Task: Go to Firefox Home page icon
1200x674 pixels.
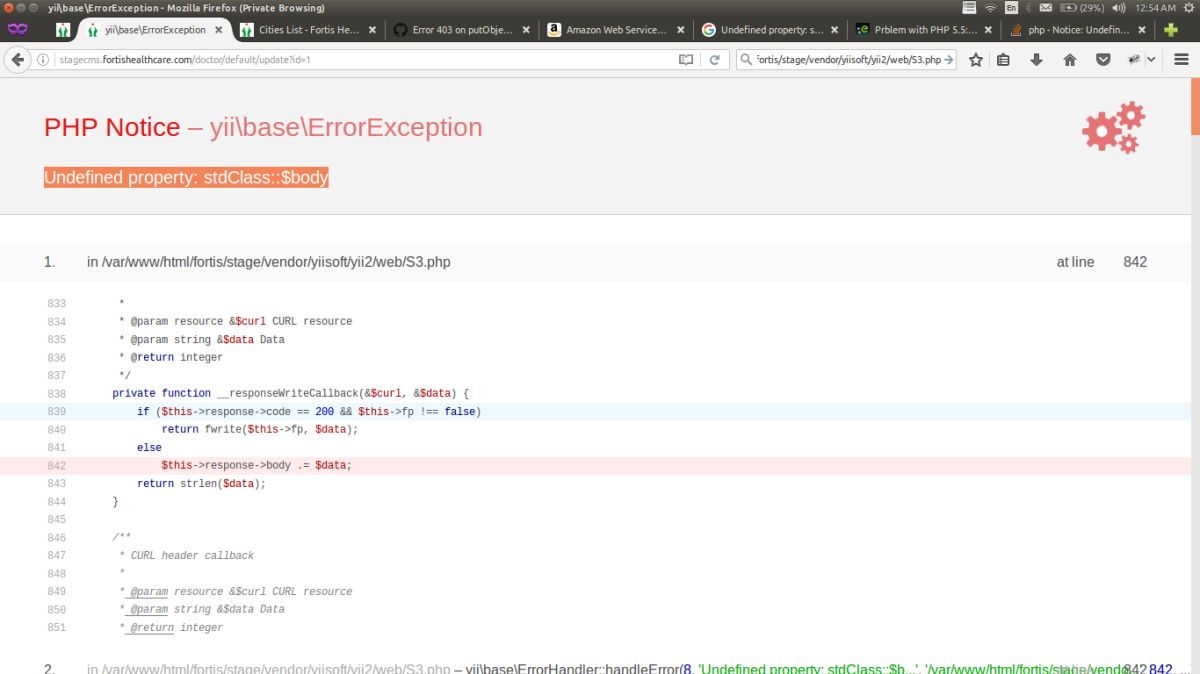Action: [x=1070, y=60]
